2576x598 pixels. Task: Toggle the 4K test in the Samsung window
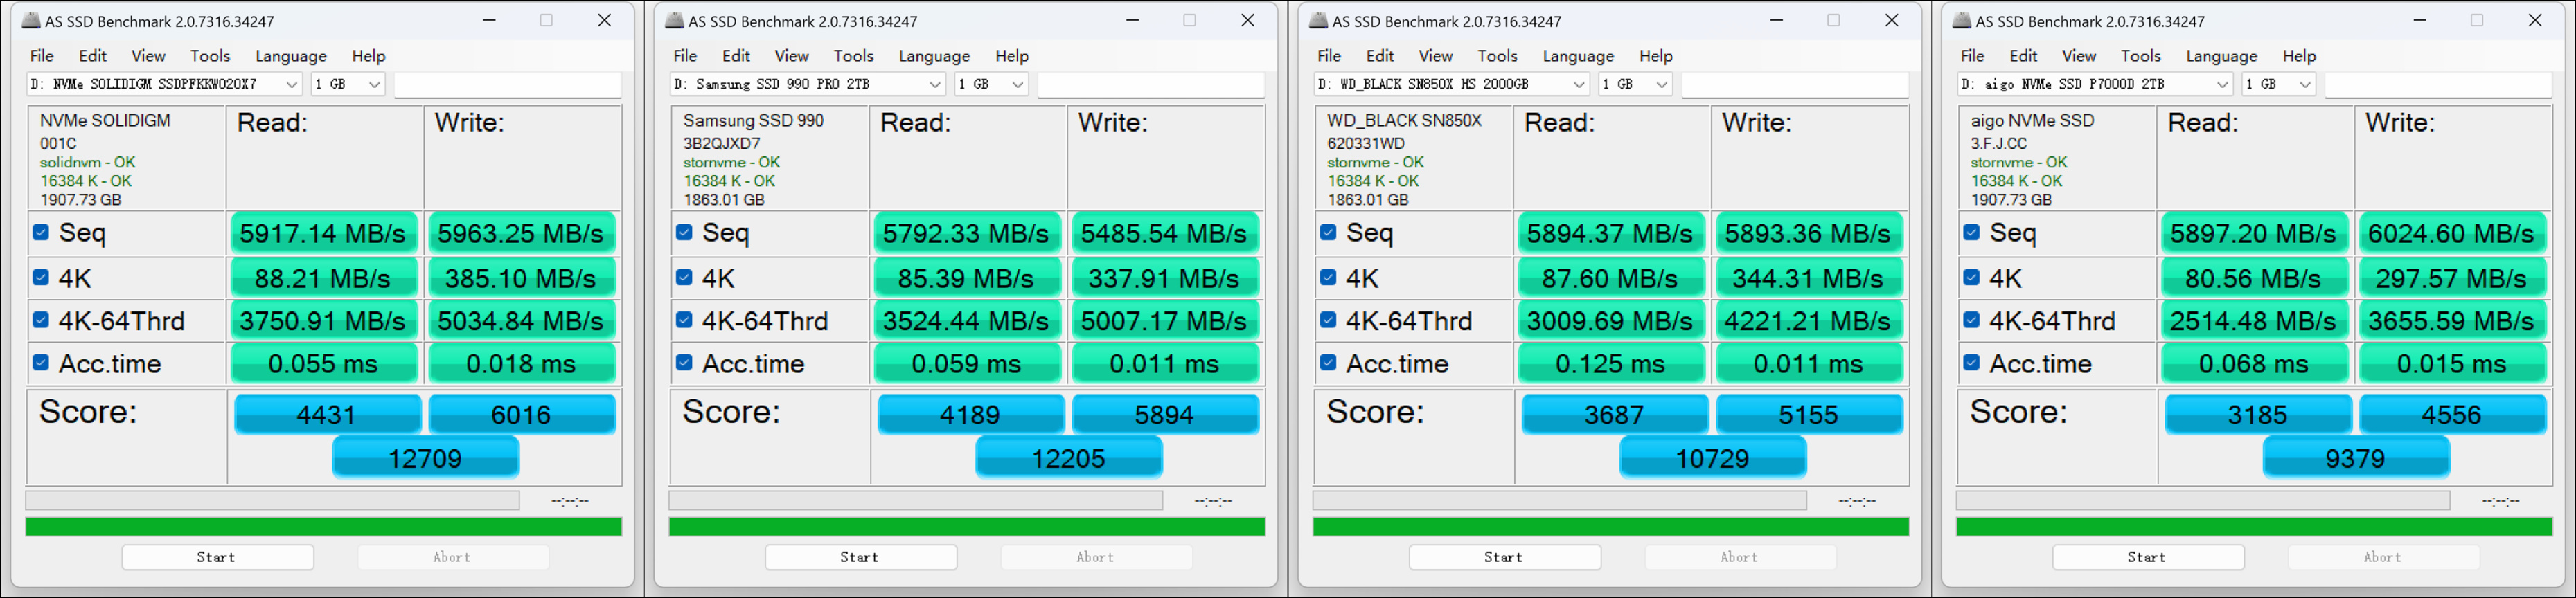(x=684, y=277)
